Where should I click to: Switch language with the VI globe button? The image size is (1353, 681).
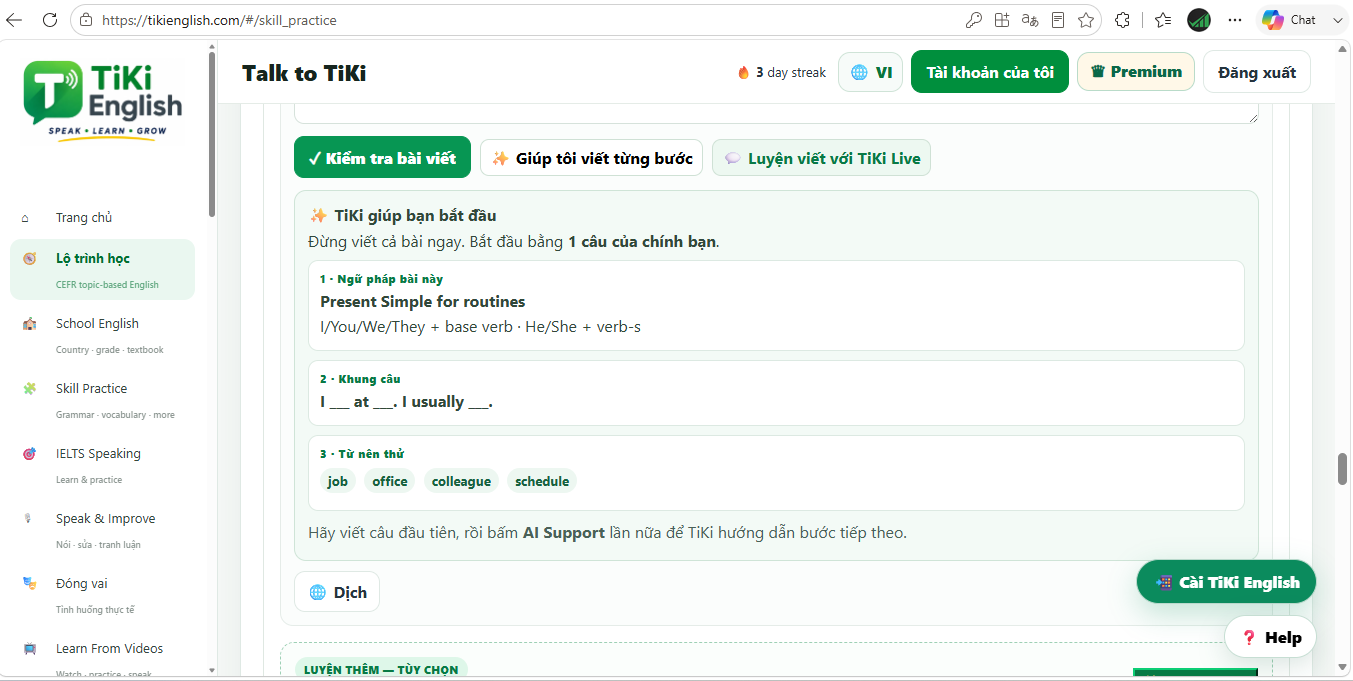870,72
